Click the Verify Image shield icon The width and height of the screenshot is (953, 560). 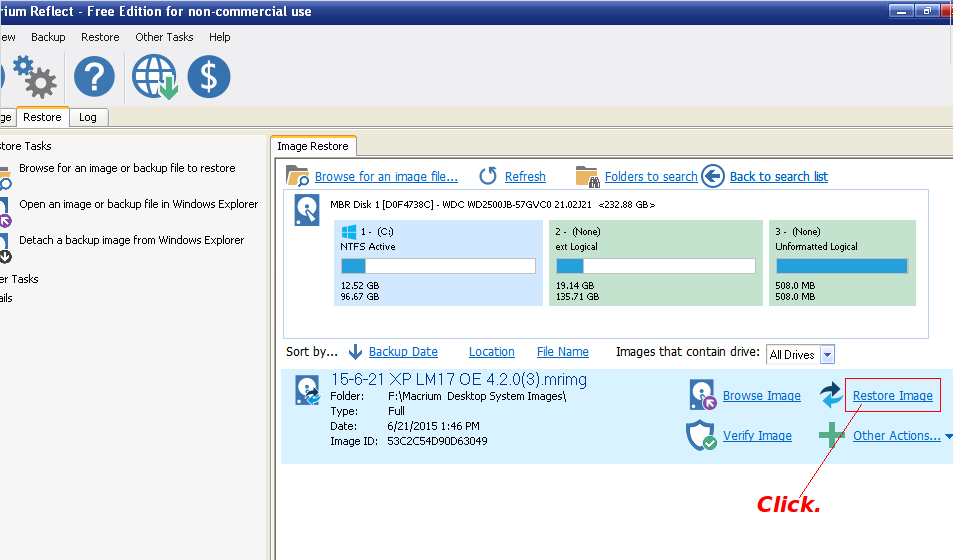(701, 436)
